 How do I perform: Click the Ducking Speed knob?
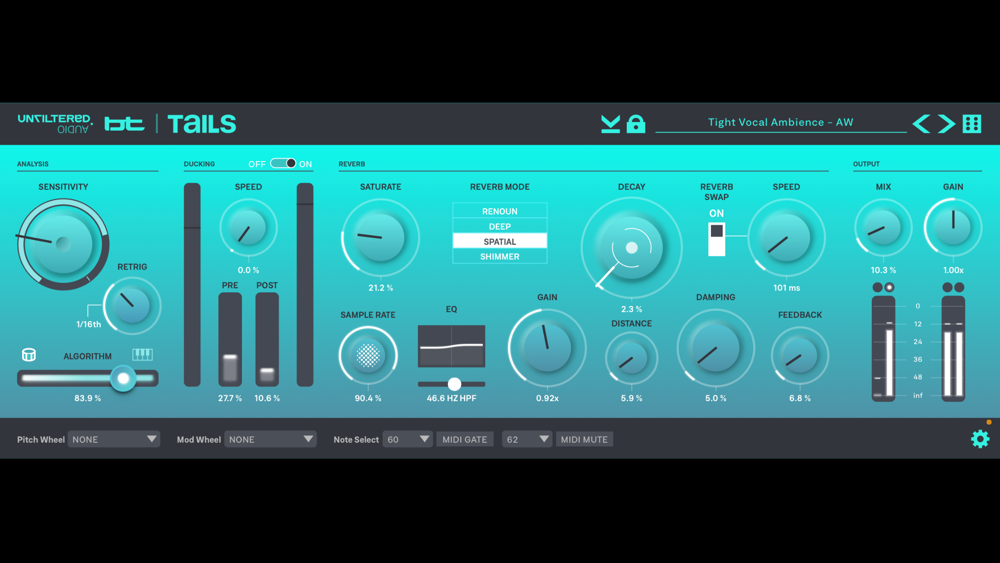[248, 228]
